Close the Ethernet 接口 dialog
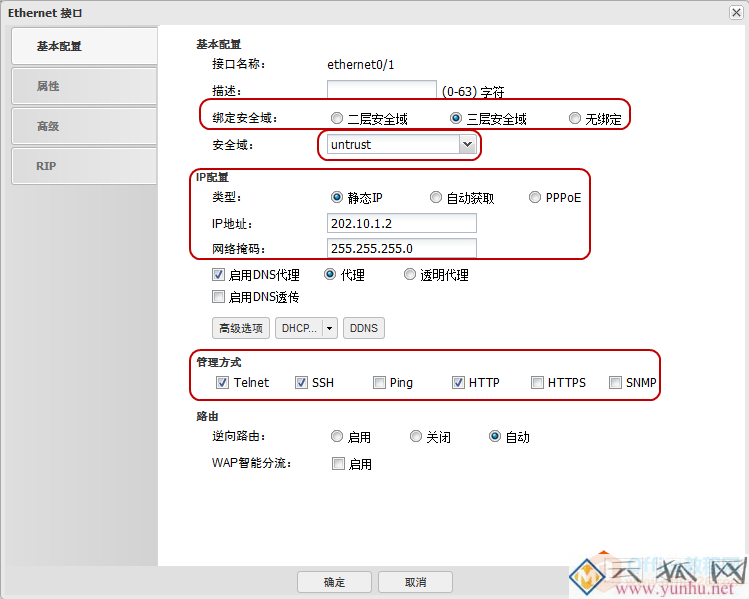Screen dimensions: 749x599 (736, 12)
